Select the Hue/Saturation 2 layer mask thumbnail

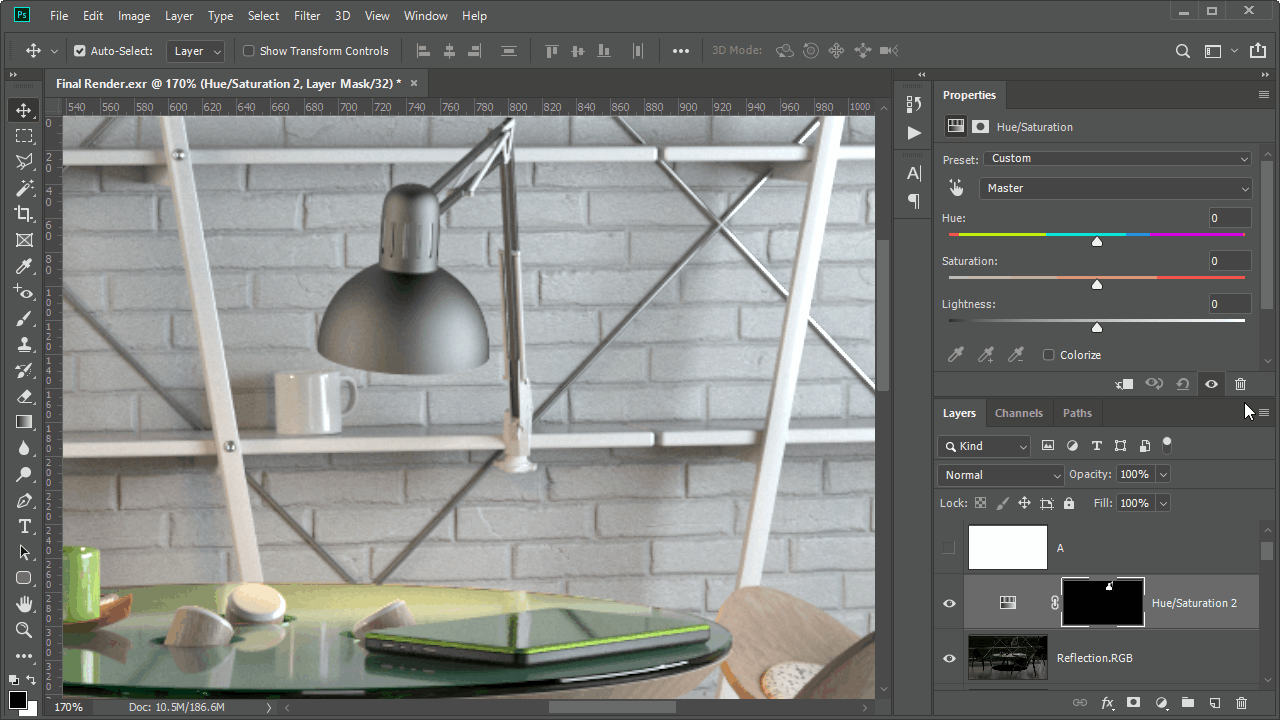pos(1103,603)
